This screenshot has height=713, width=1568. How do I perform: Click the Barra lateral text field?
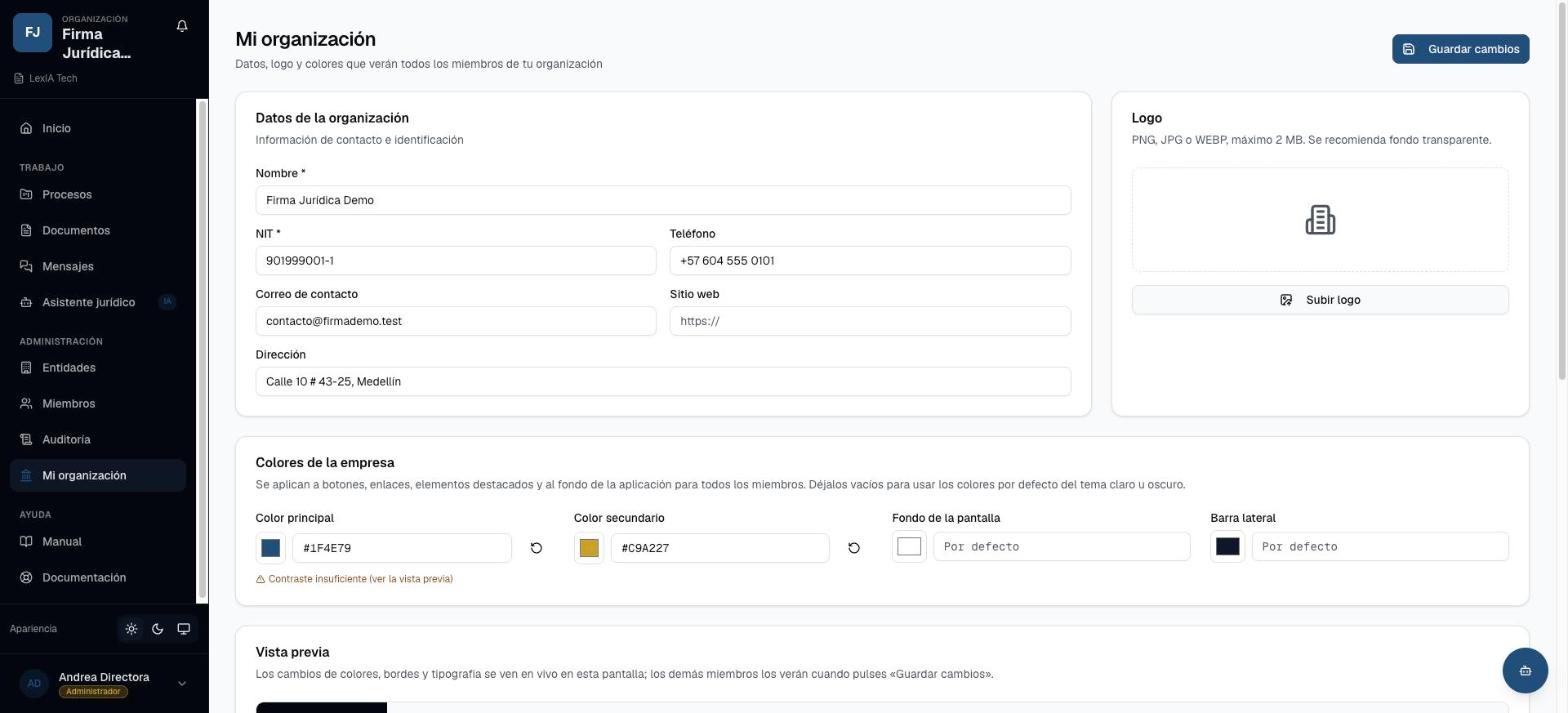(1380, 547)
